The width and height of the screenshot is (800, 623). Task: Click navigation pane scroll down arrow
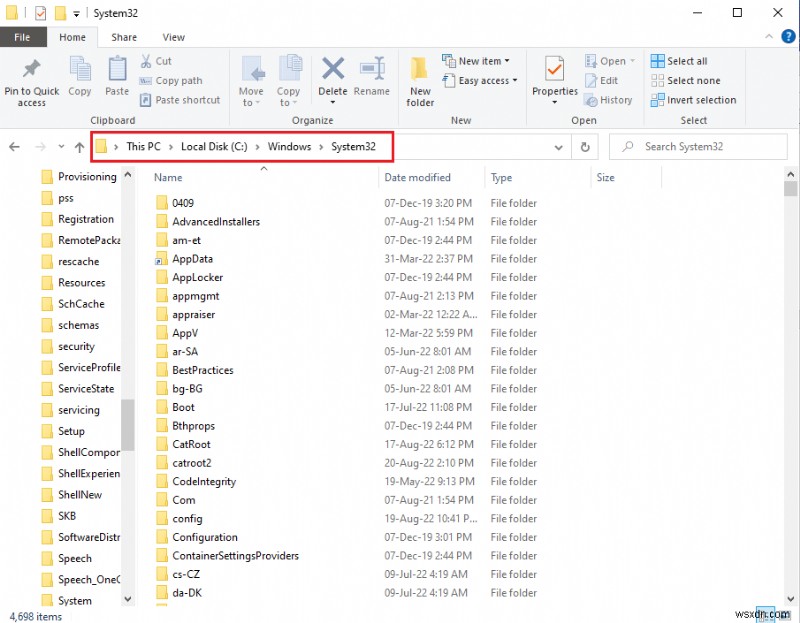pyautogui.click(x=128, y=599)
